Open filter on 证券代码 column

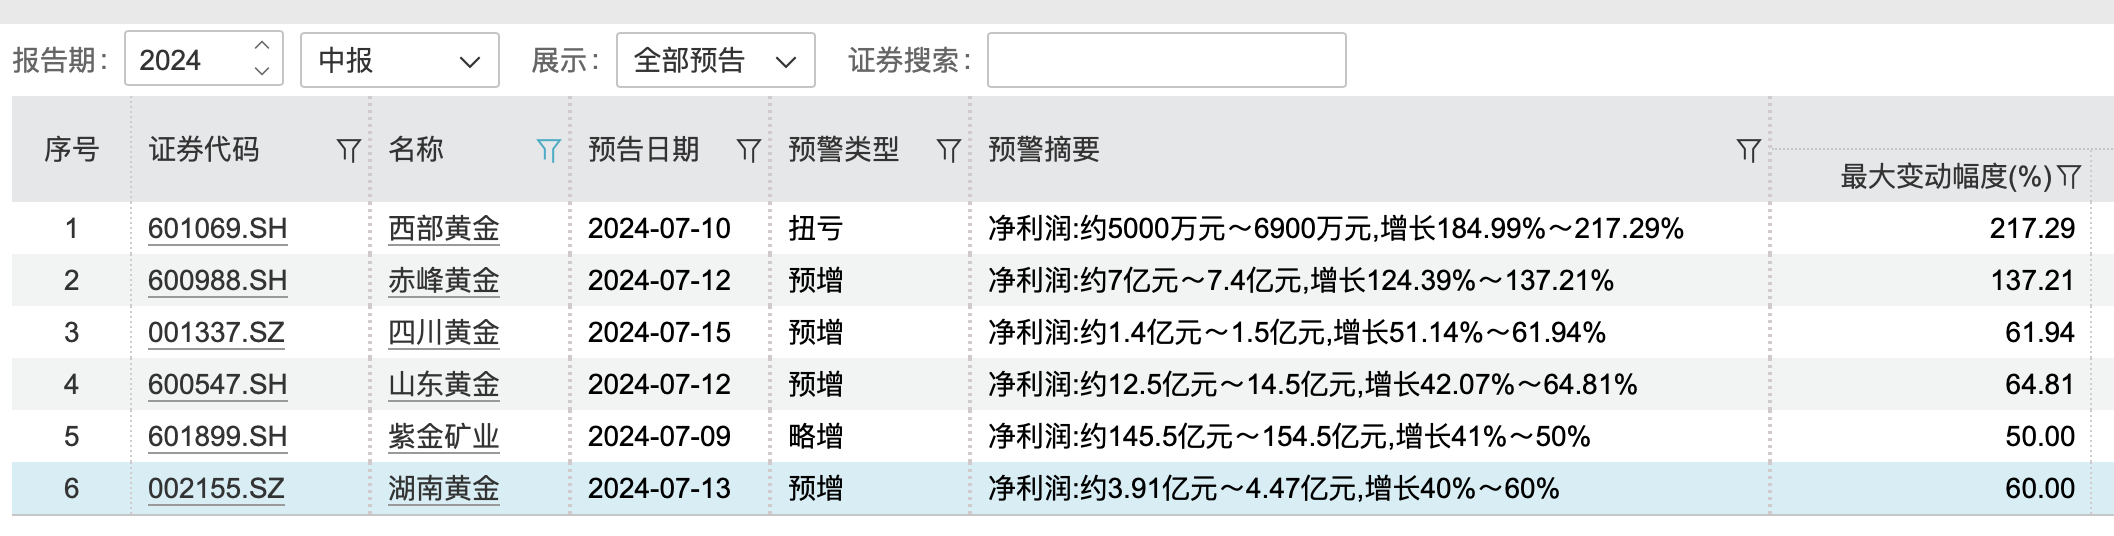348,151
